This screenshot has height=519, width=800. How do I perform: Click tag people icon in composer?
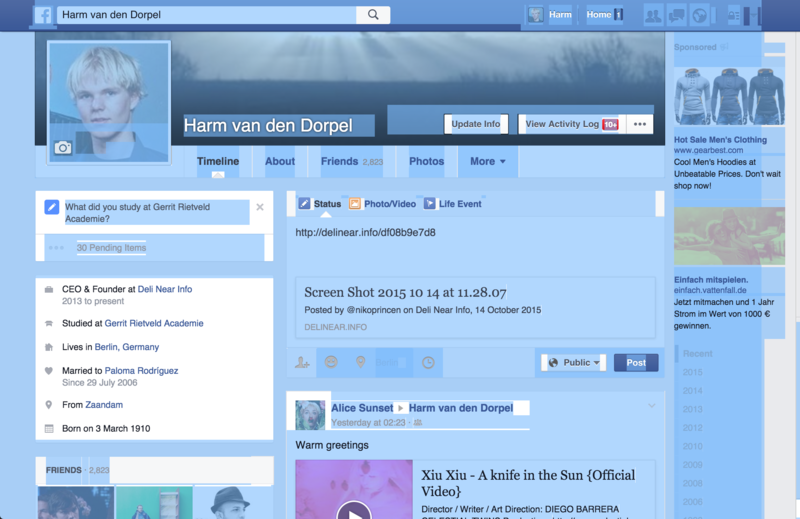(302, 362)
